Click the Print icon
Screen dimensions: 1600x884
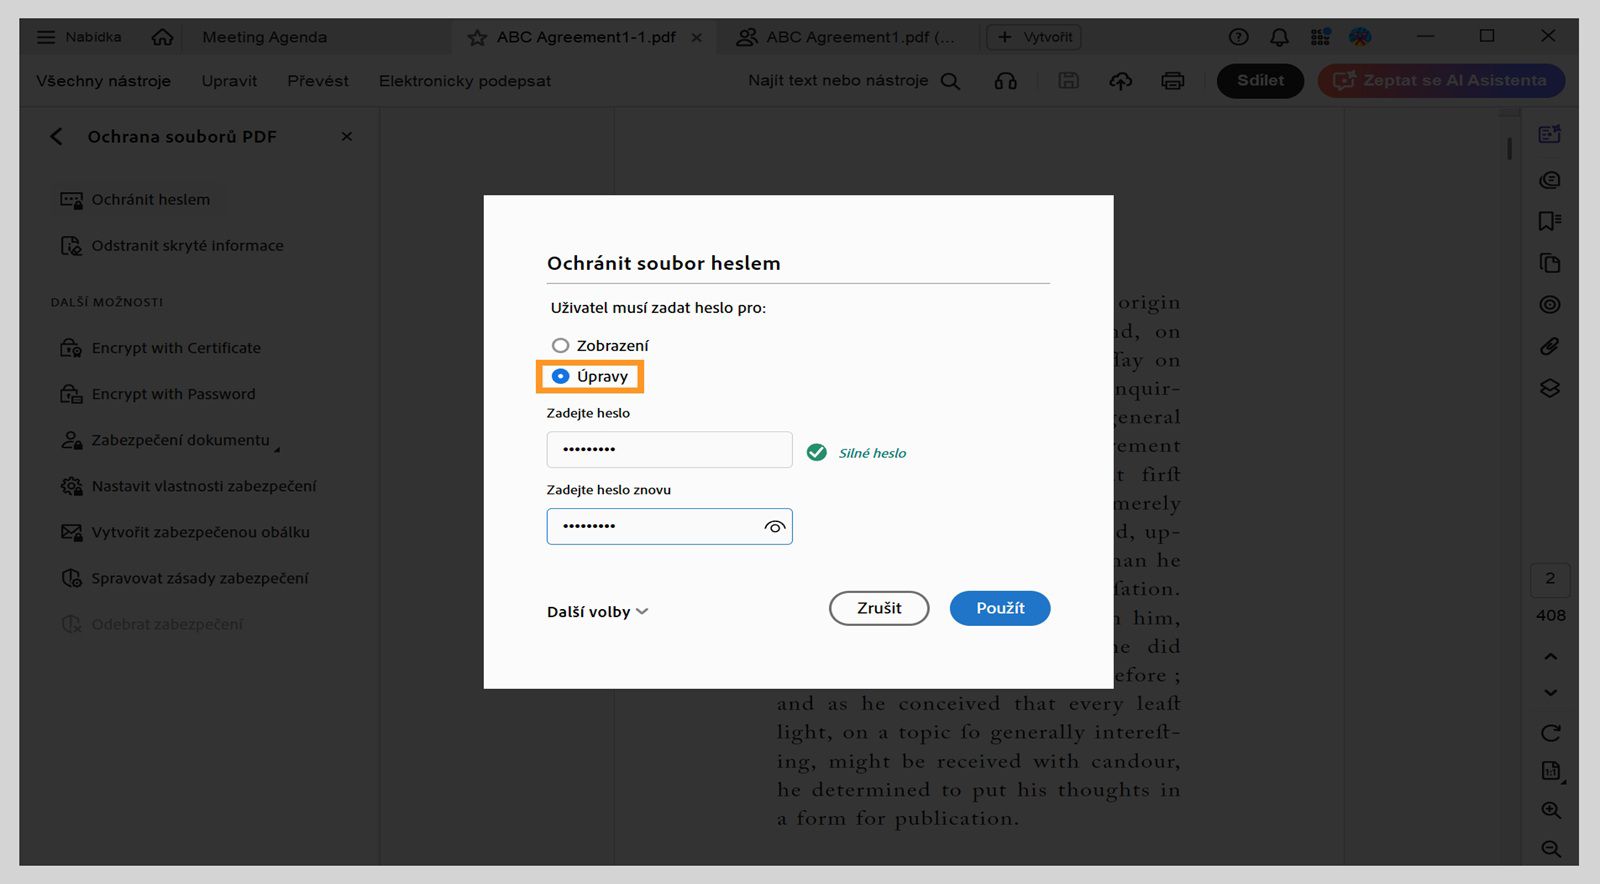pos(1173,81)
